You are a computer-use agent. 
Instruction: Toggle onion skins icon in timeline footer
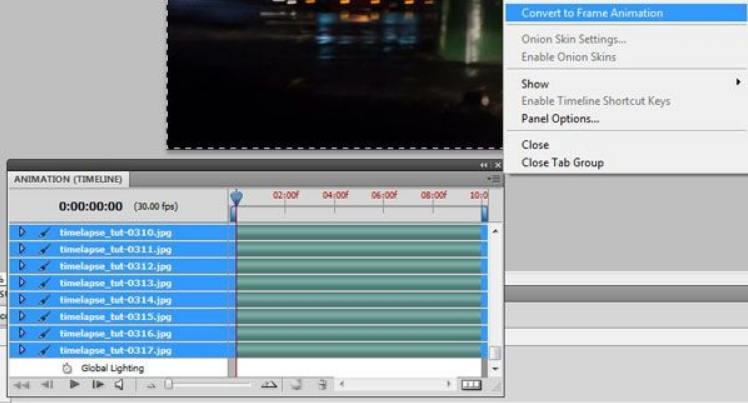(x=296, y=384)
